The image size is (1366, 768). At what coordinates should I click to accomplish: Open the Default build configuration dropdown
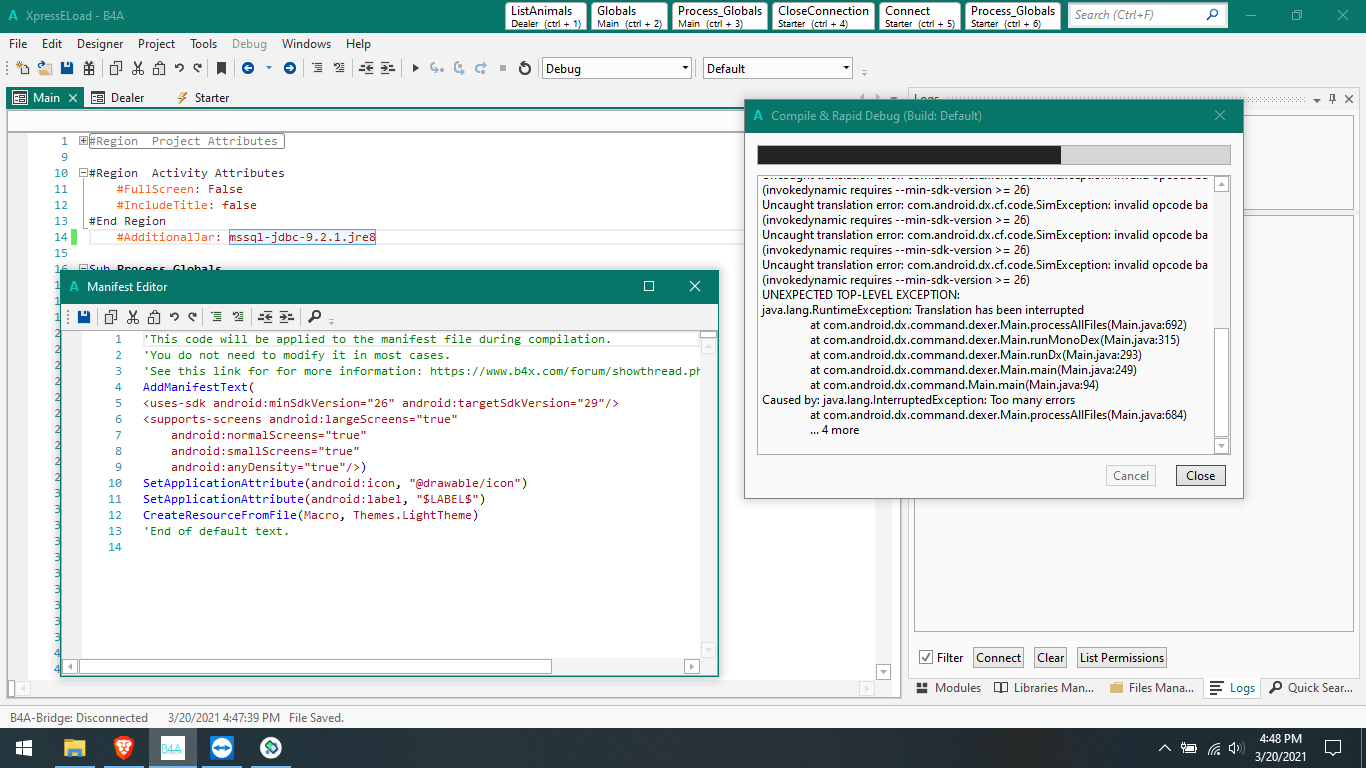pyautogui.click(x=777, y=69)
